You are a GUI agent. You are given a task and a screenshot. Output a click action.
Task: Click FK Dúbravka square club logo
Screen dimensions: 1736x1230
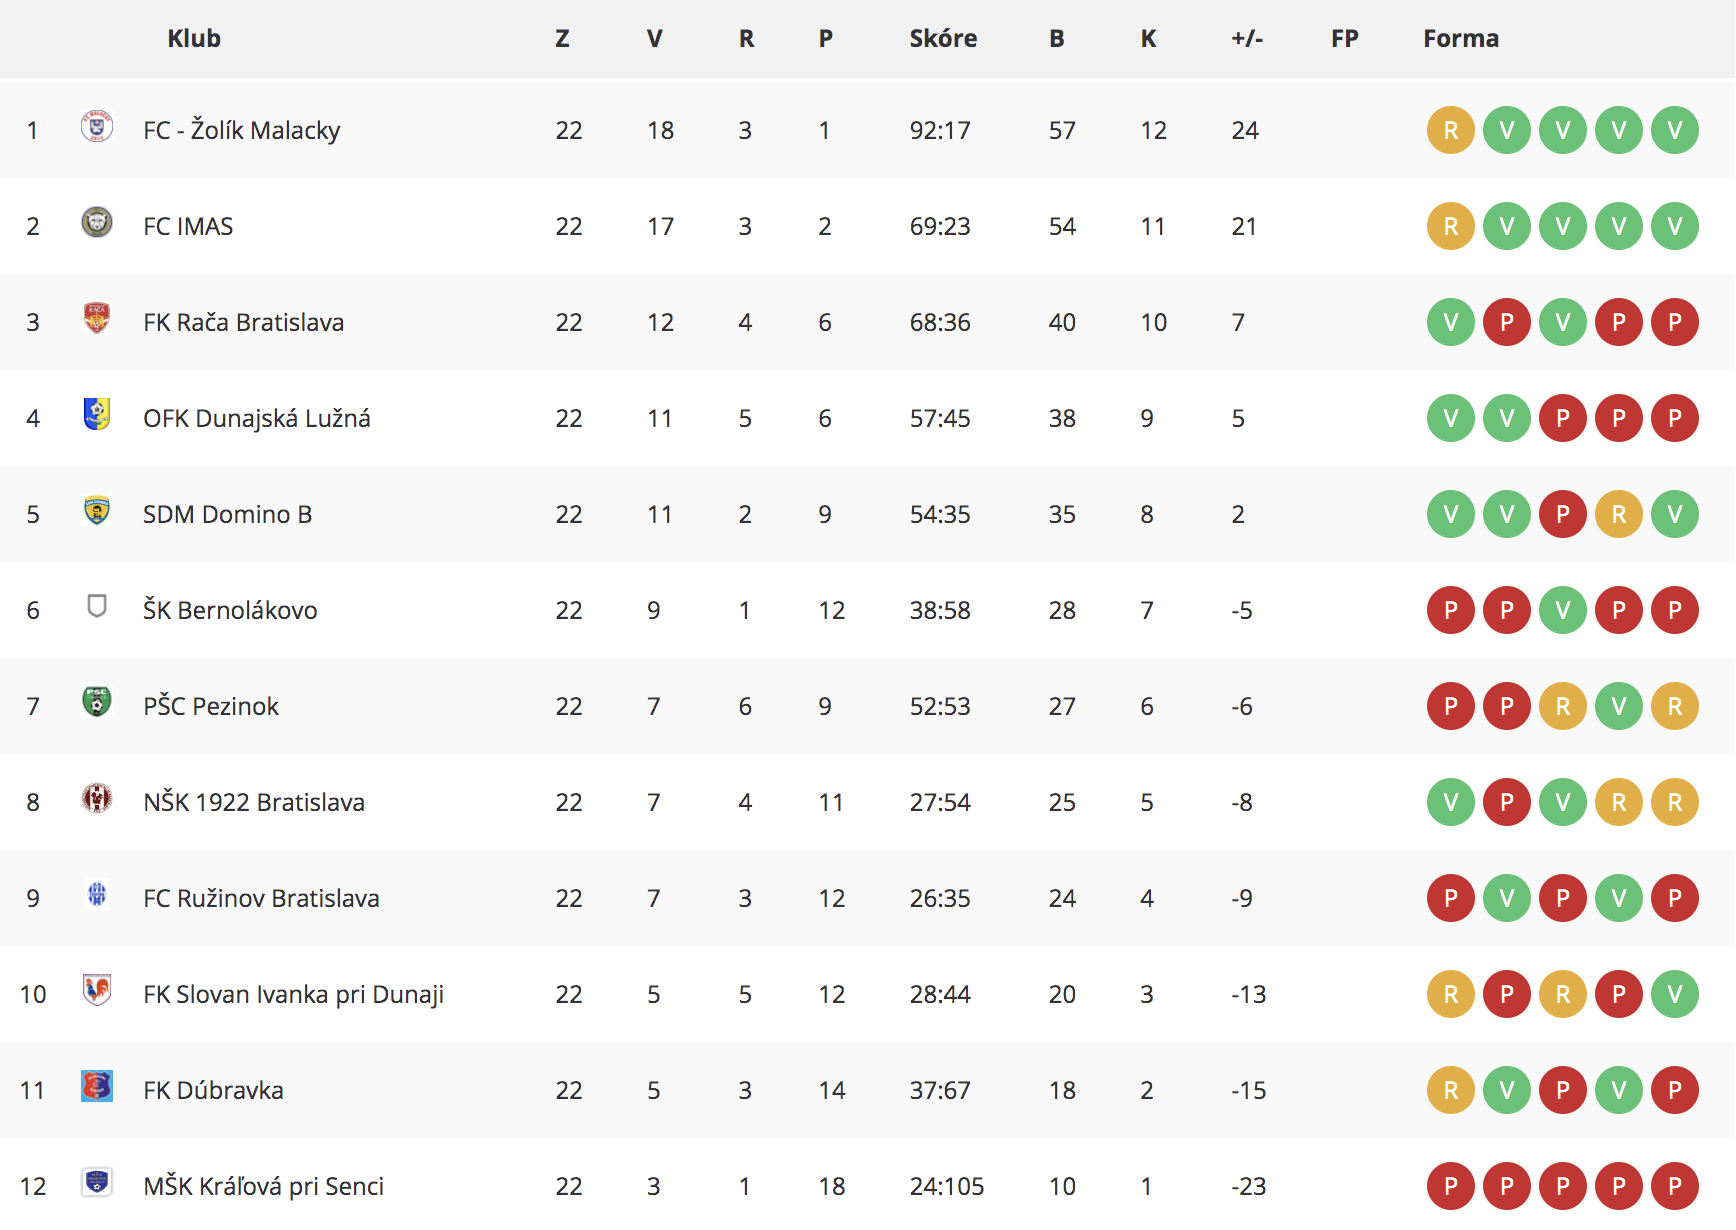point(97,1086)
